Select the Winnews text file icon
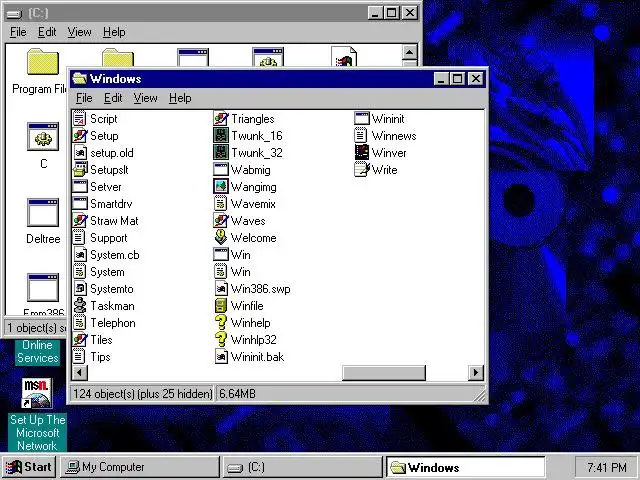The height and width of the screenshot is (480, 640). (x=361, y=136)
